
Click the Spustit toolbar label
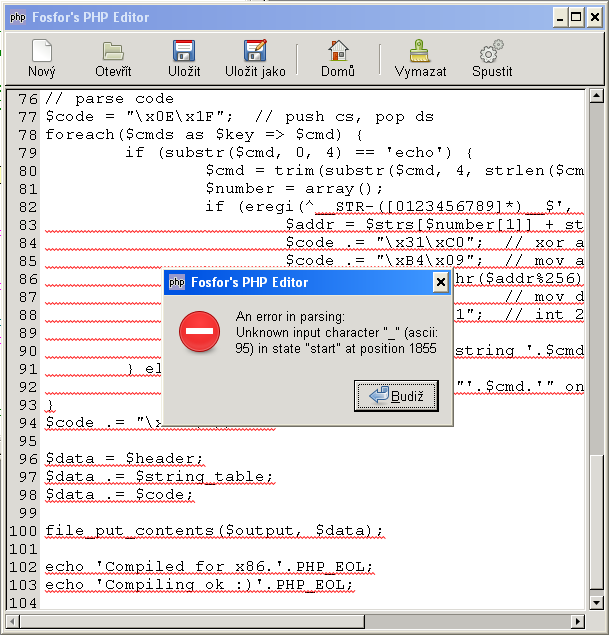[x=492, y=71]
